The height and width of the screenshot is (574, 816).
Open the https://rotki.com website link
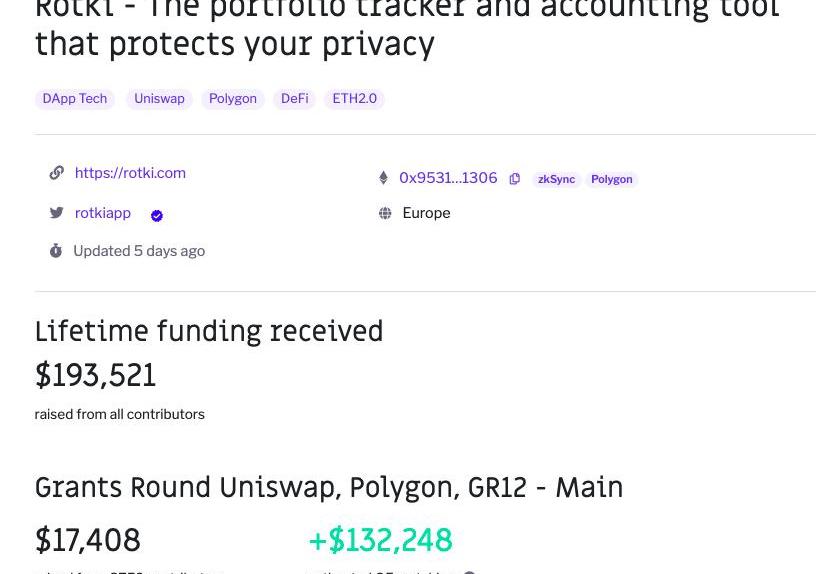pyautogui.click(x=130, y=173)
